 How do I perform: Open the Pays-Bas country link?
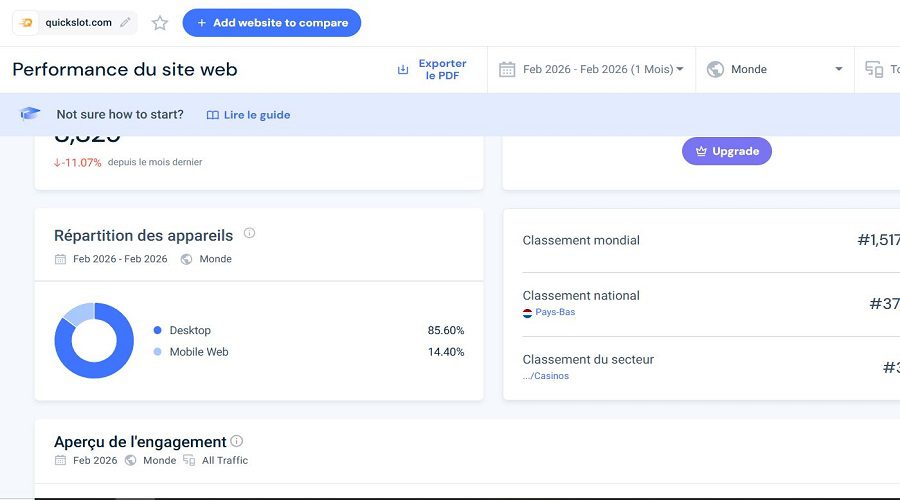coord(555,312)
